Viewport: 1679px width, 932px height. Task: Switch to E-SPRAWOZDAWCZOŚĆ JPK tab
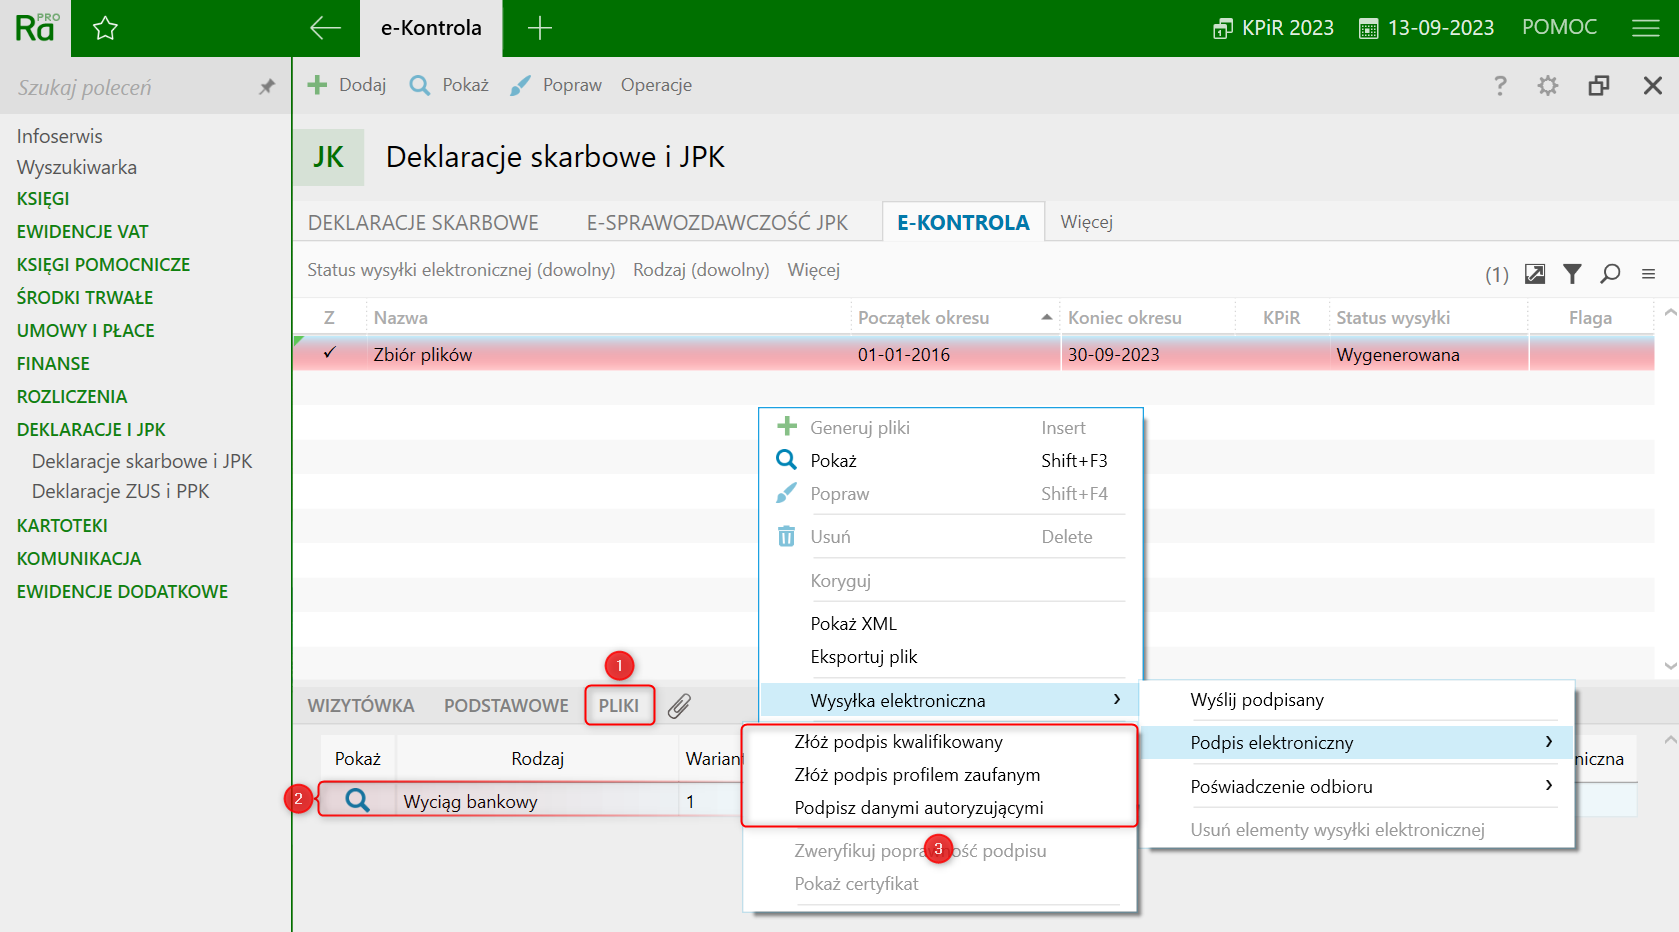tap(717, 223)
